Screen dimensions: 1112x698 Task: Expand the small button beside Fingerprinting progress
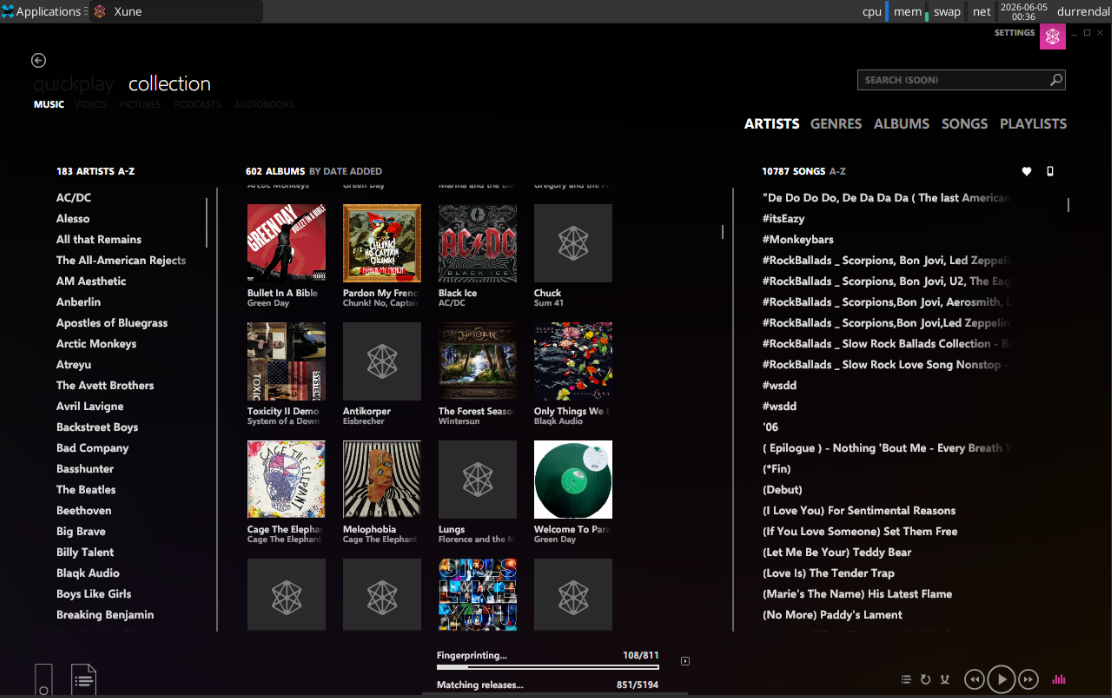pos(685,661)
